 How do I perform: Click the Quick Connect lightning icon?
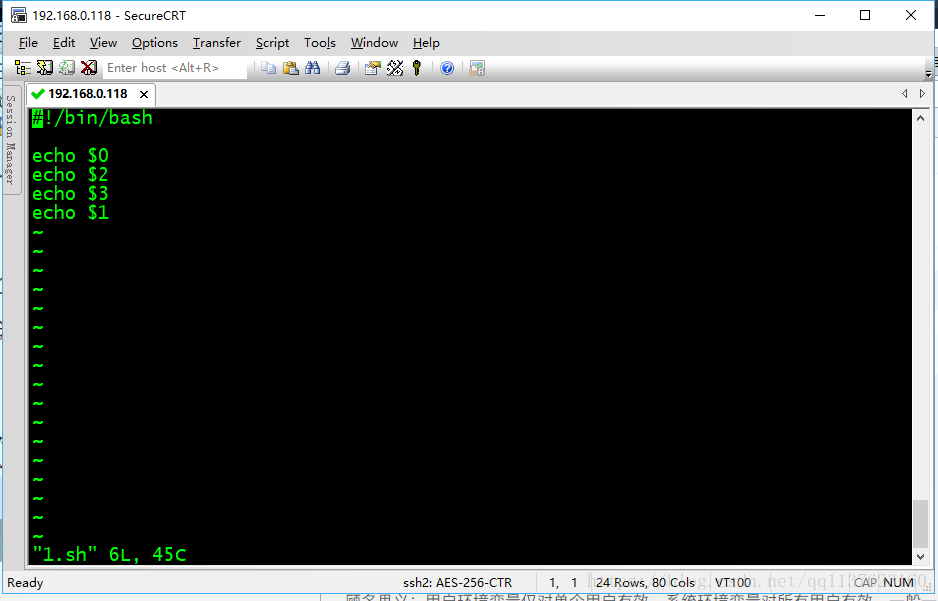45,68
